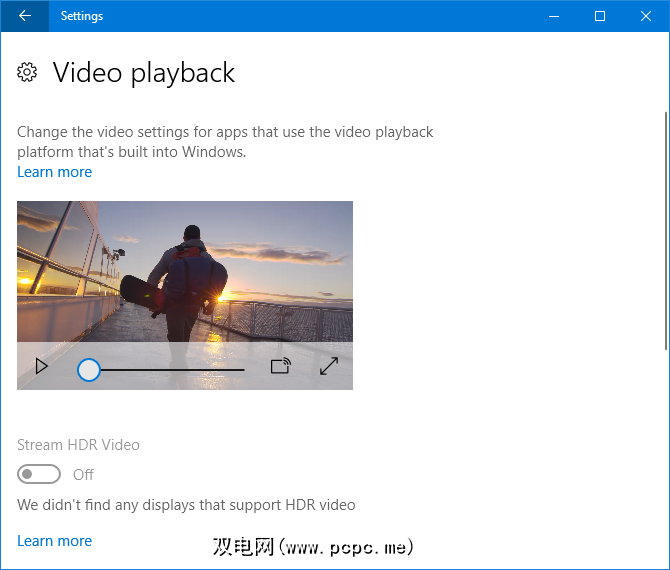Click the cast to device icon
The image size is (670, 570).
(280, 366)
